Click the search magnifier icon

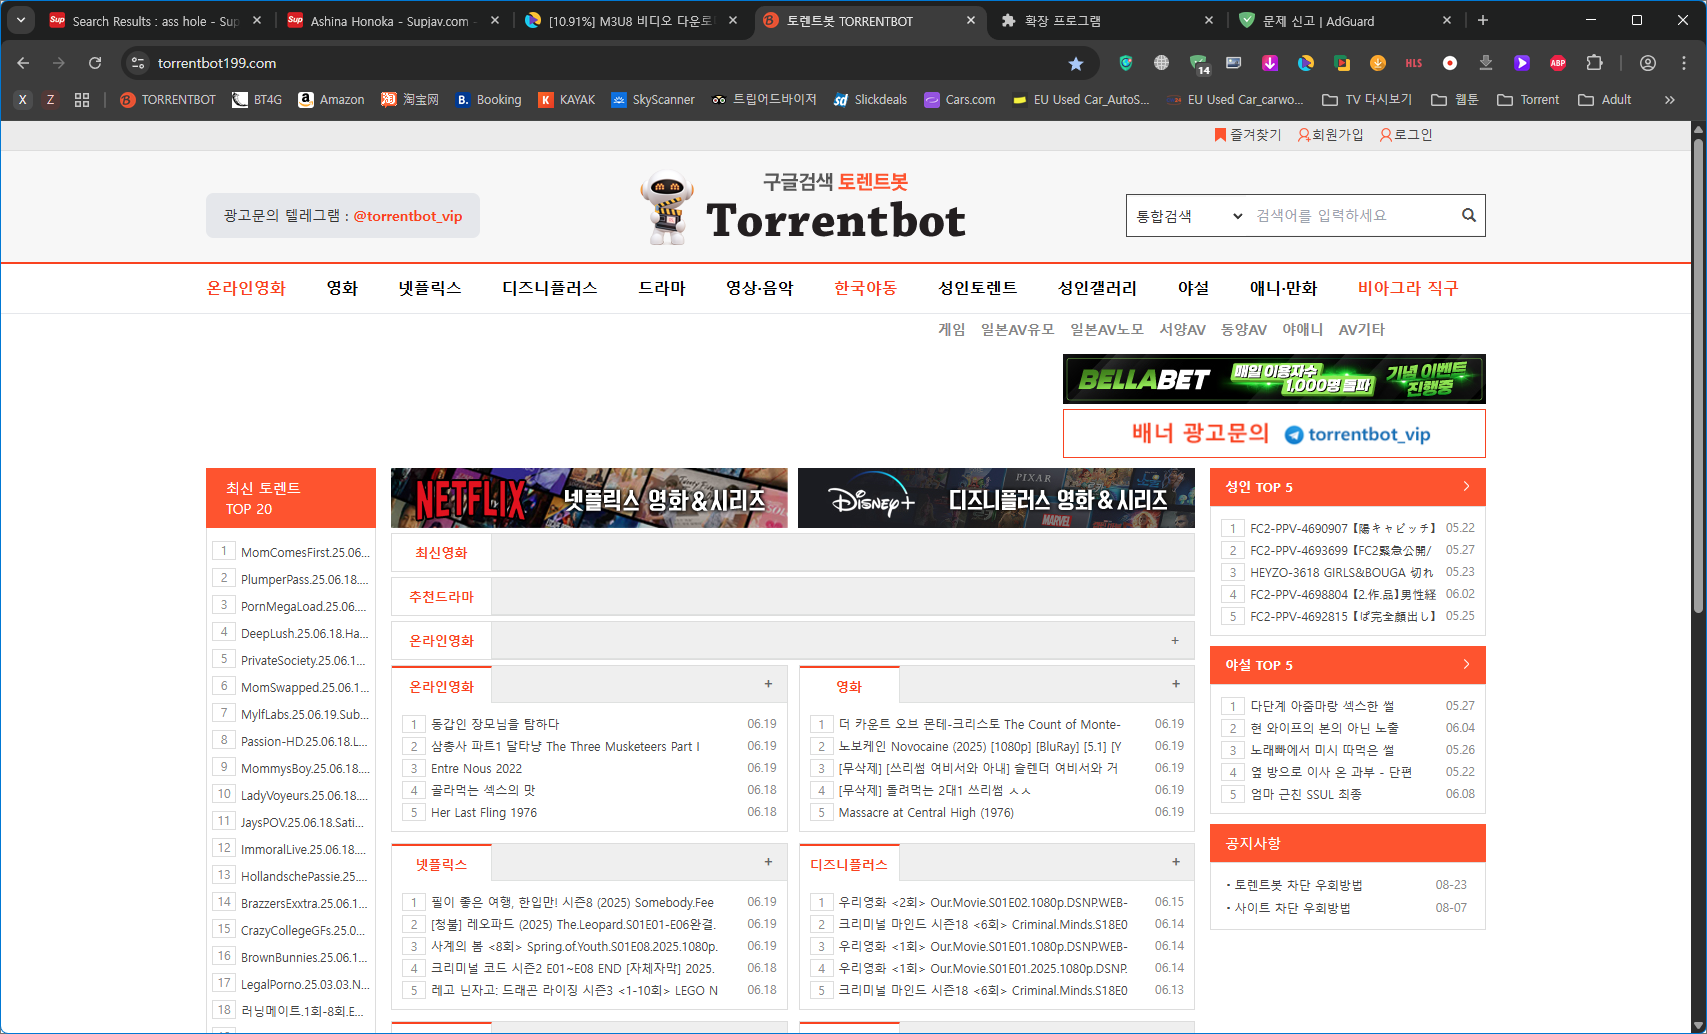tap(1468, 215)
